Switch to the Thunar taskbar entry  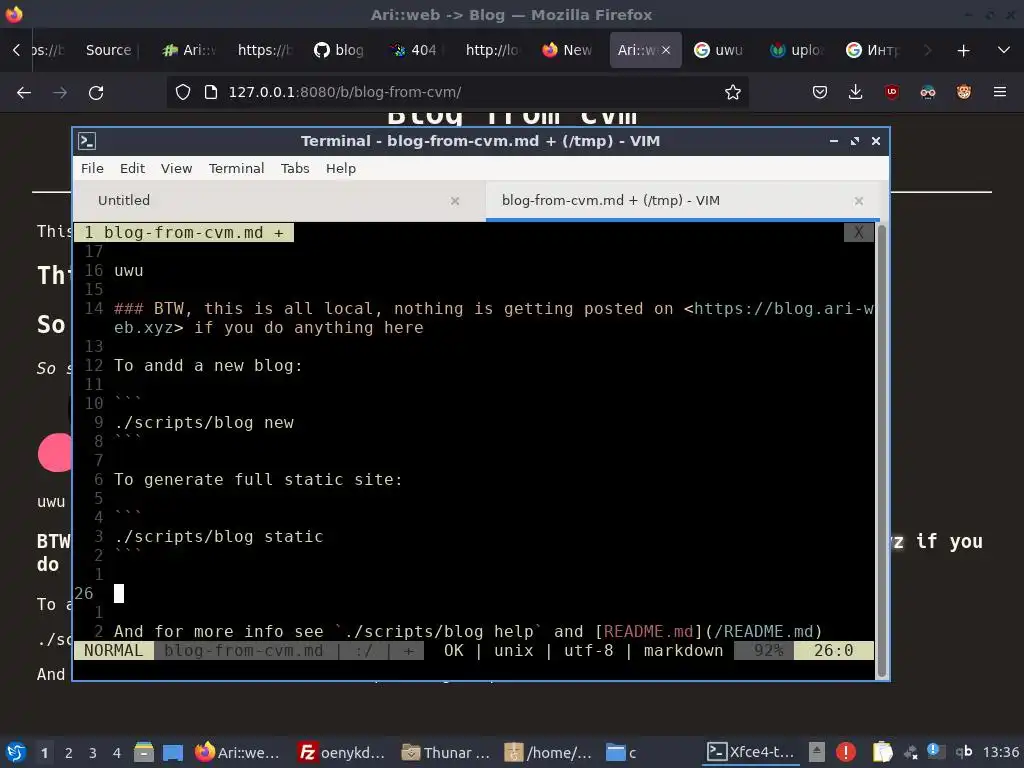(446, 752)
